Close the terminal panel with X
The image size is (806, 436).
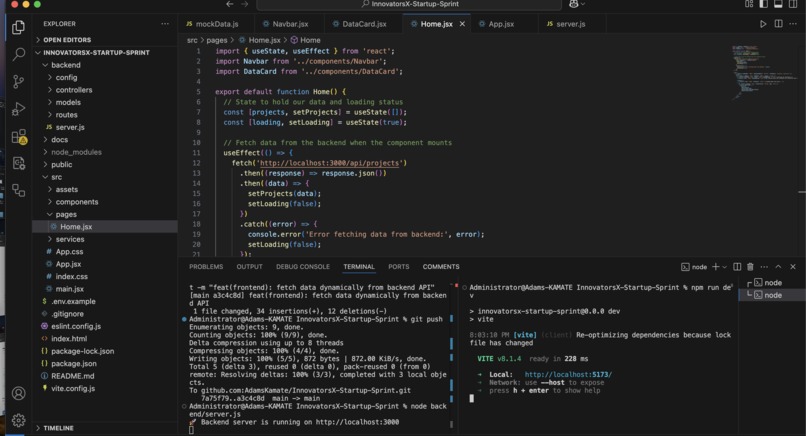[x=793, y=266]
